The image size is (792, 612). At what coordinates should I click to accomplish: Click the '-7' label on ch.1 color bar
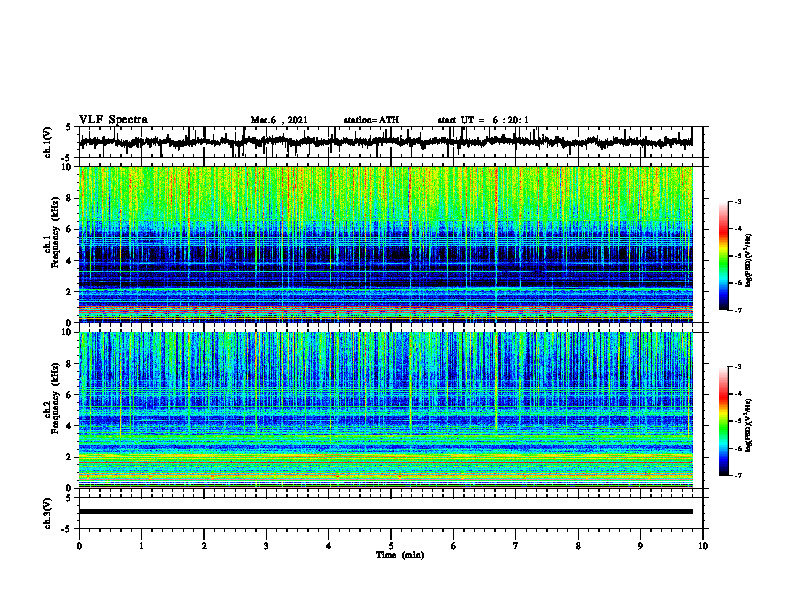738,310
